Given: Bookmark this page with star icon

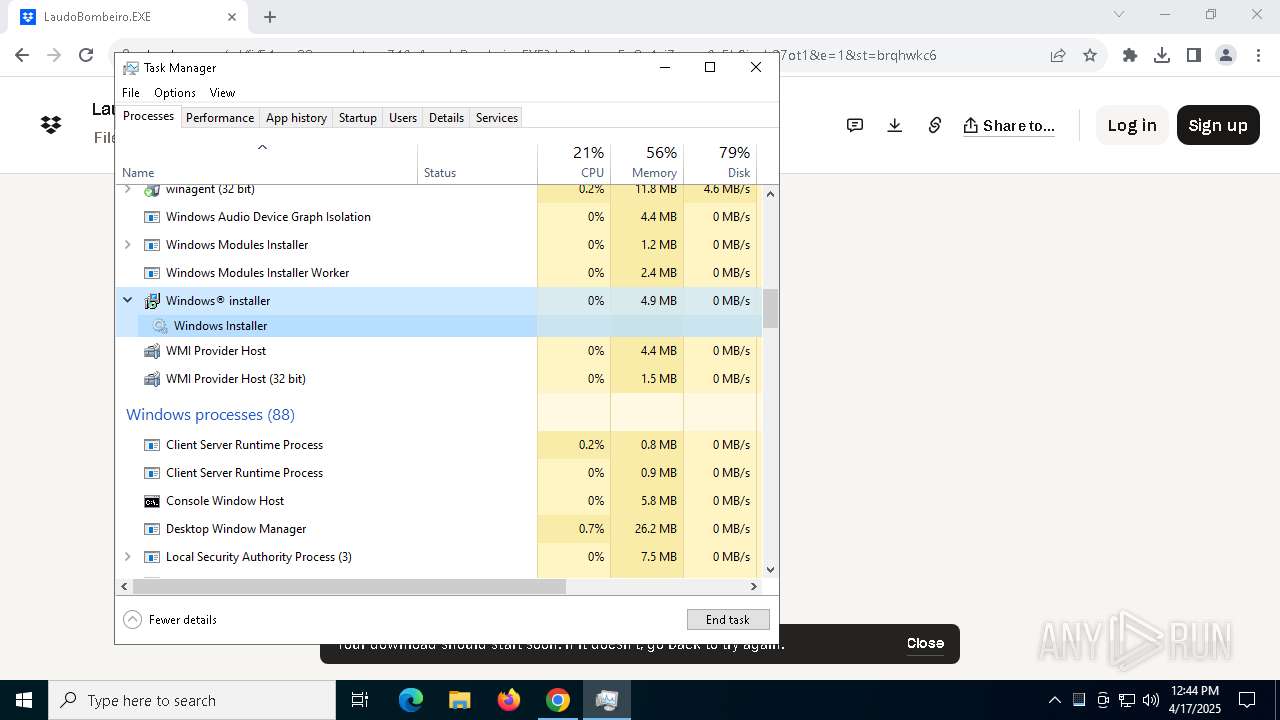Looking at the screenshot, I should pos(1090,55).
